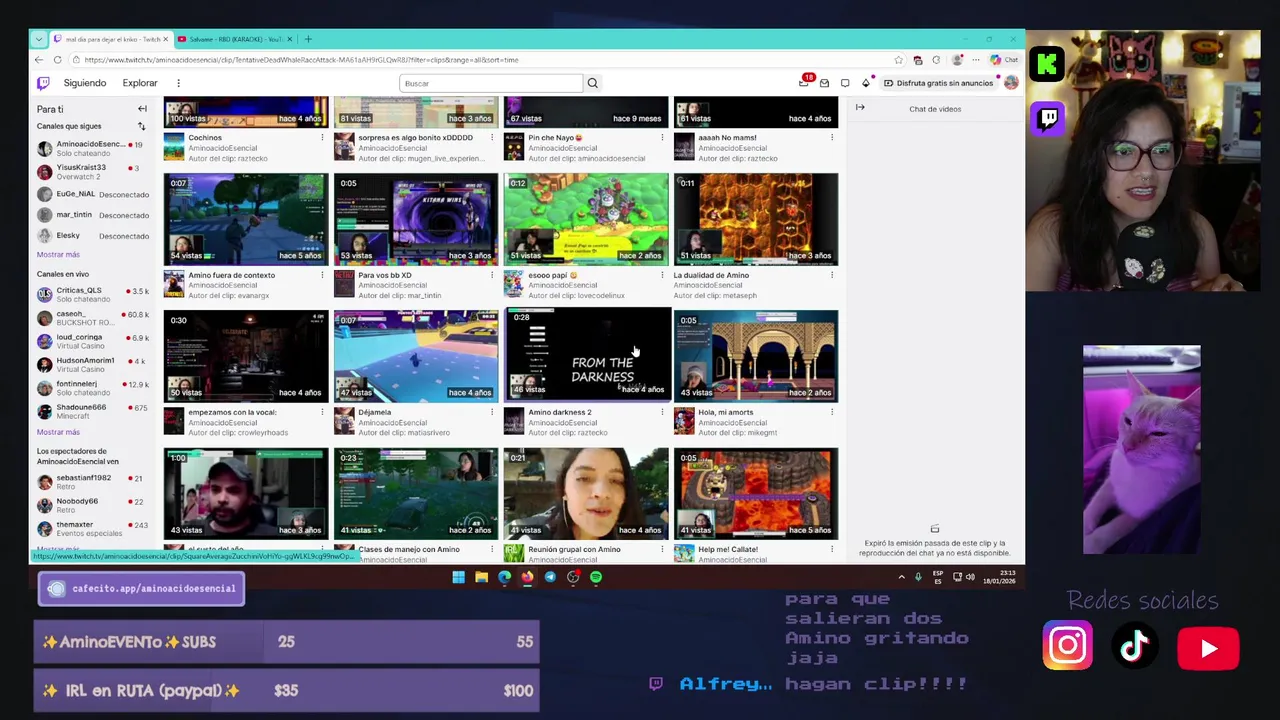Open the Twitch home logo
This screenshot has height=720, width=1280.
point(43,83)
